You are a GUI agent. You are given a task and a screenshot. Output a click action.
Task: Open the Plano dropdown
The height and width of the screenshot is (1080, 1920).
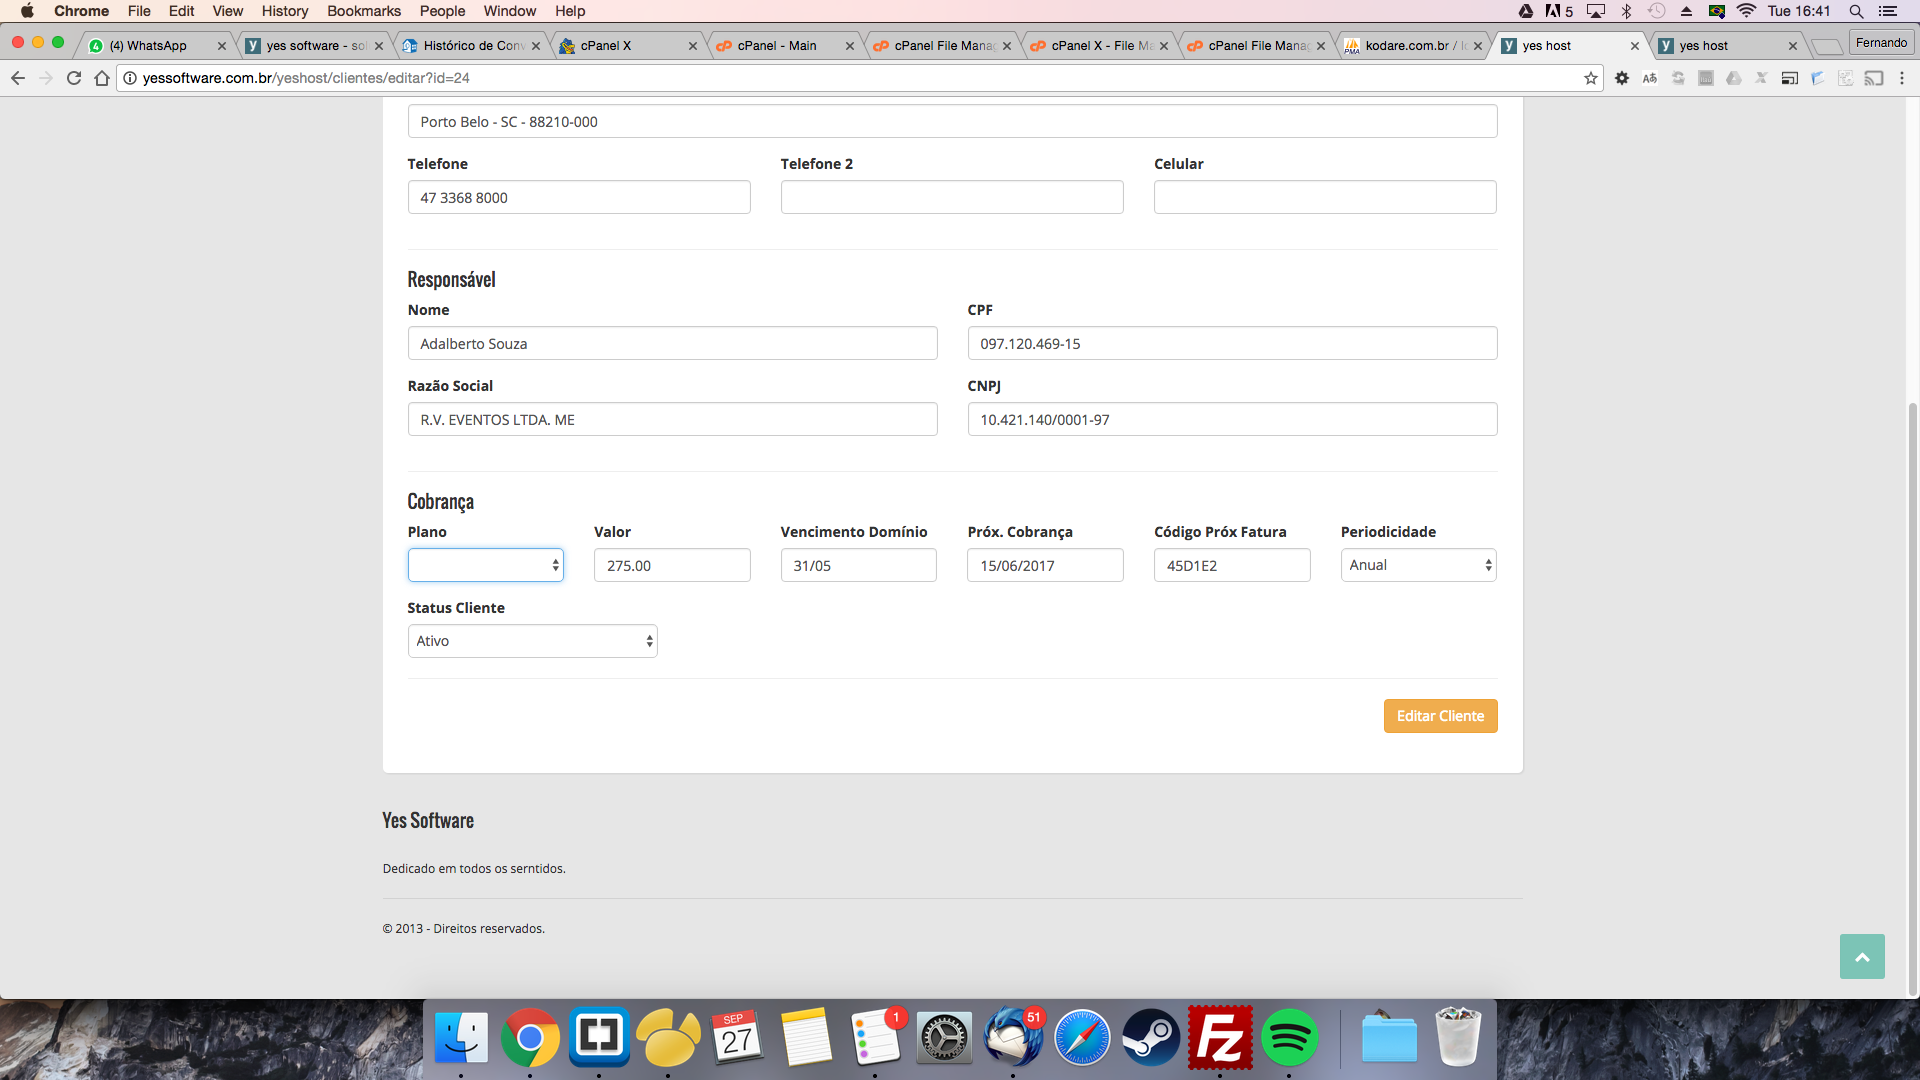tap(485, 565)
